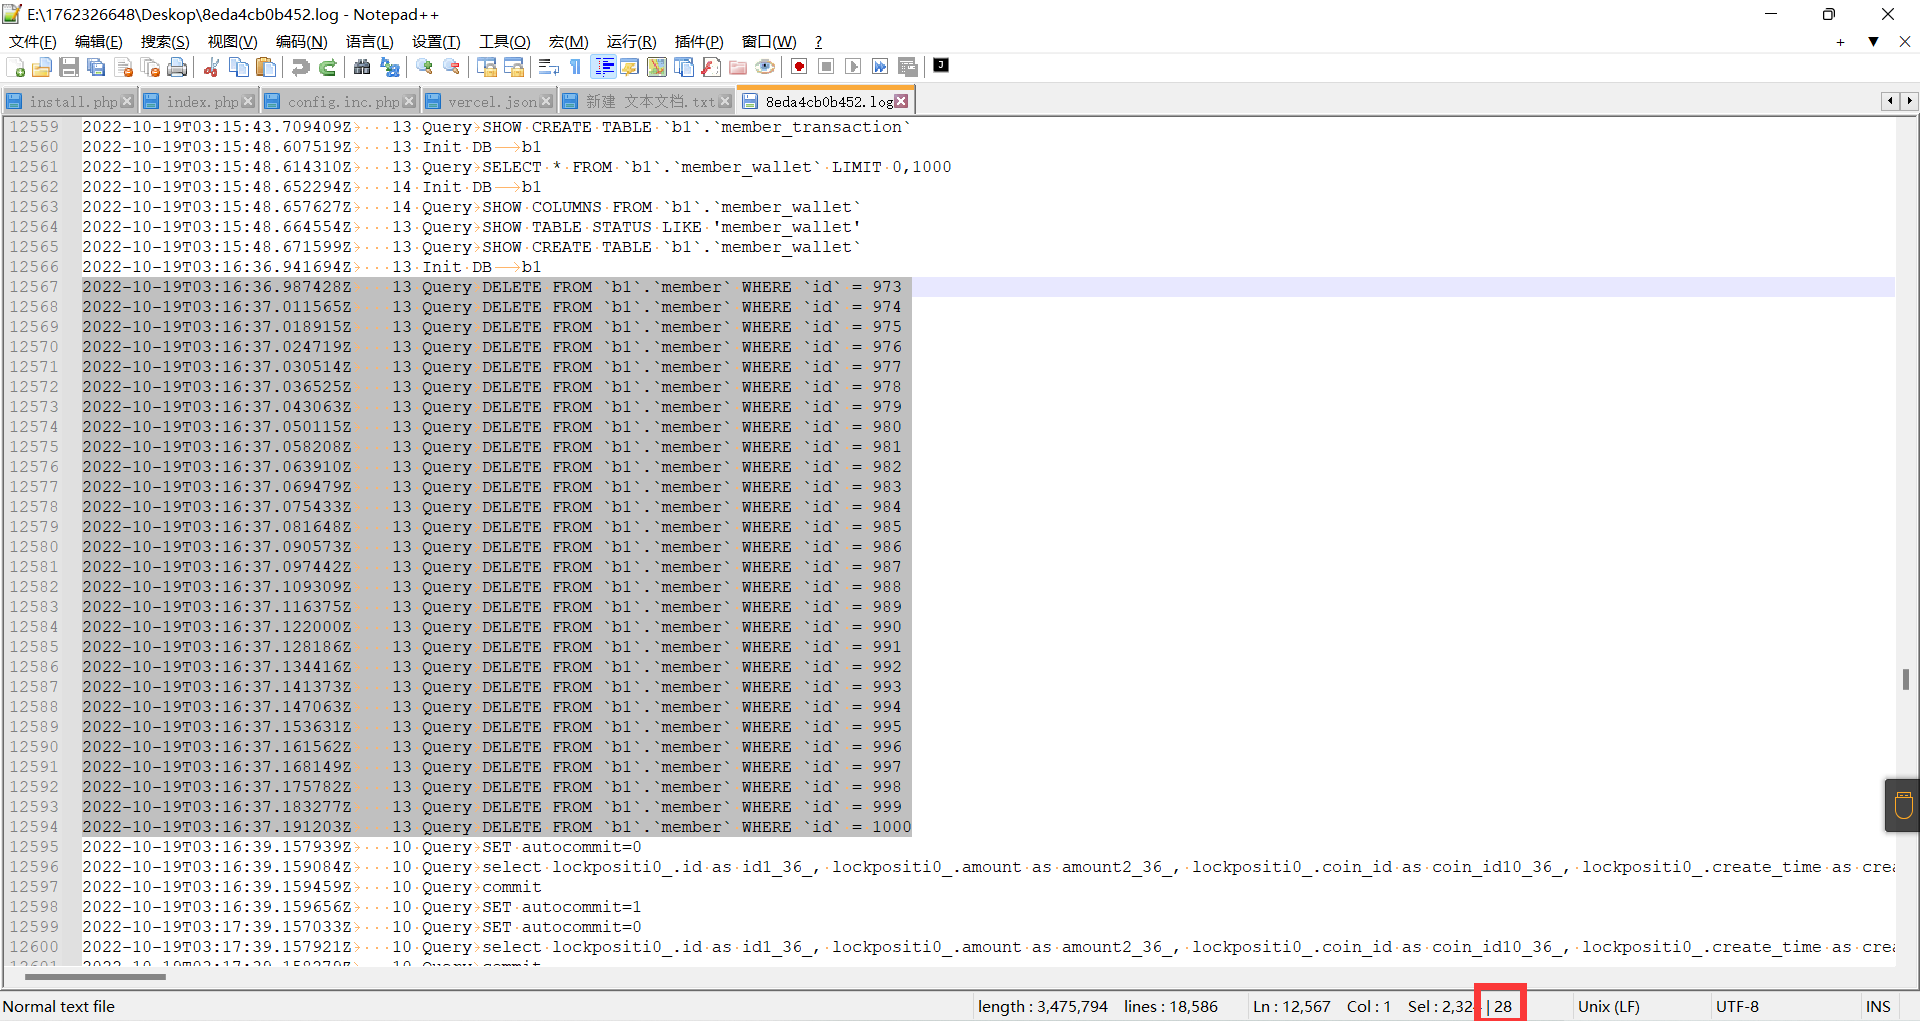Open the ? help menu
This screenshot has width=1920, height=1021.
818,42
